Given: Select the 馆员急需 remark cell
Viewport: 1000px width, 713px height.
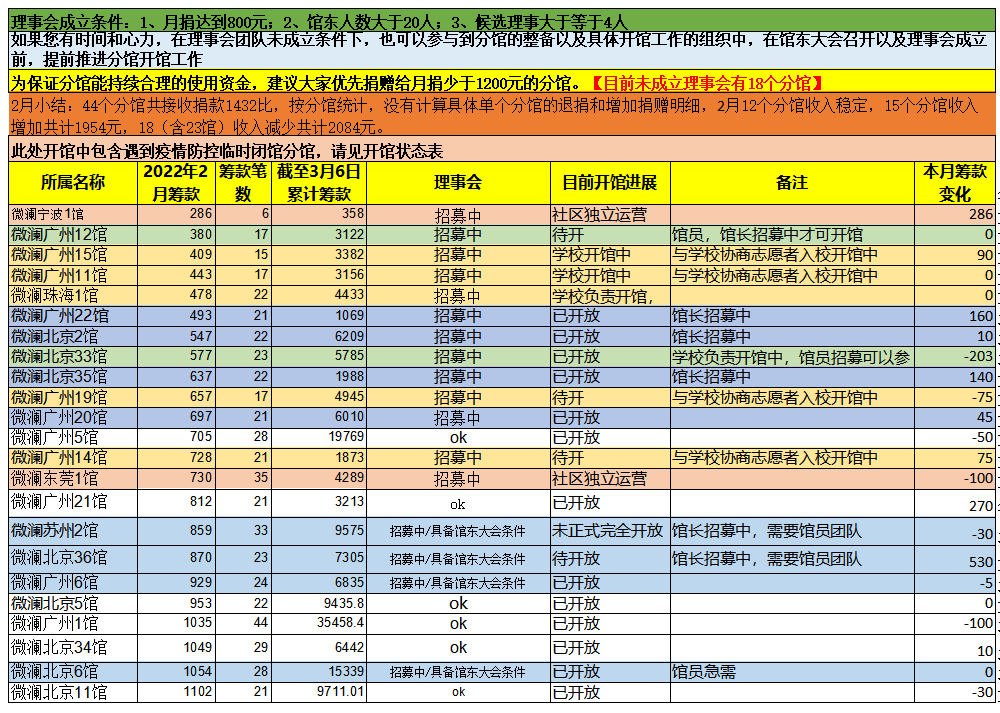Looking at the screenshot, I should (x=791, y=672).
